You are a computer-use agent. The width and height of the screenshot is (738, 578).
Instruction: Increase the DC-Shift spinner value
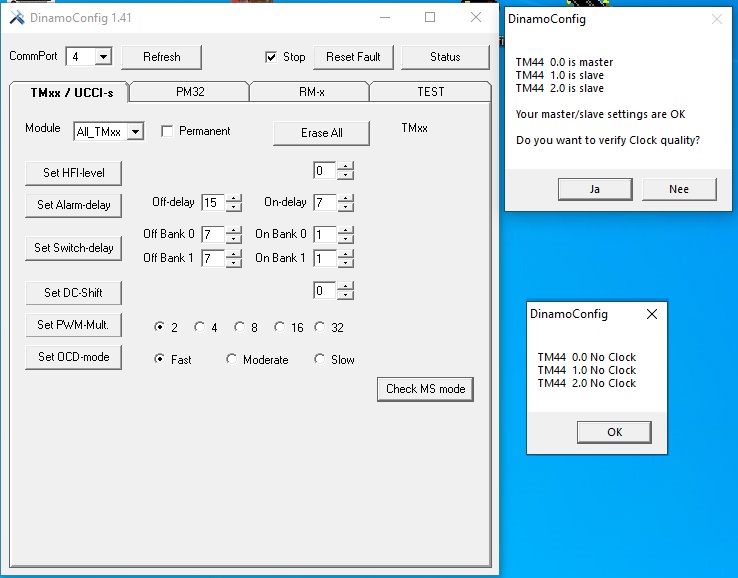(345, 287)
